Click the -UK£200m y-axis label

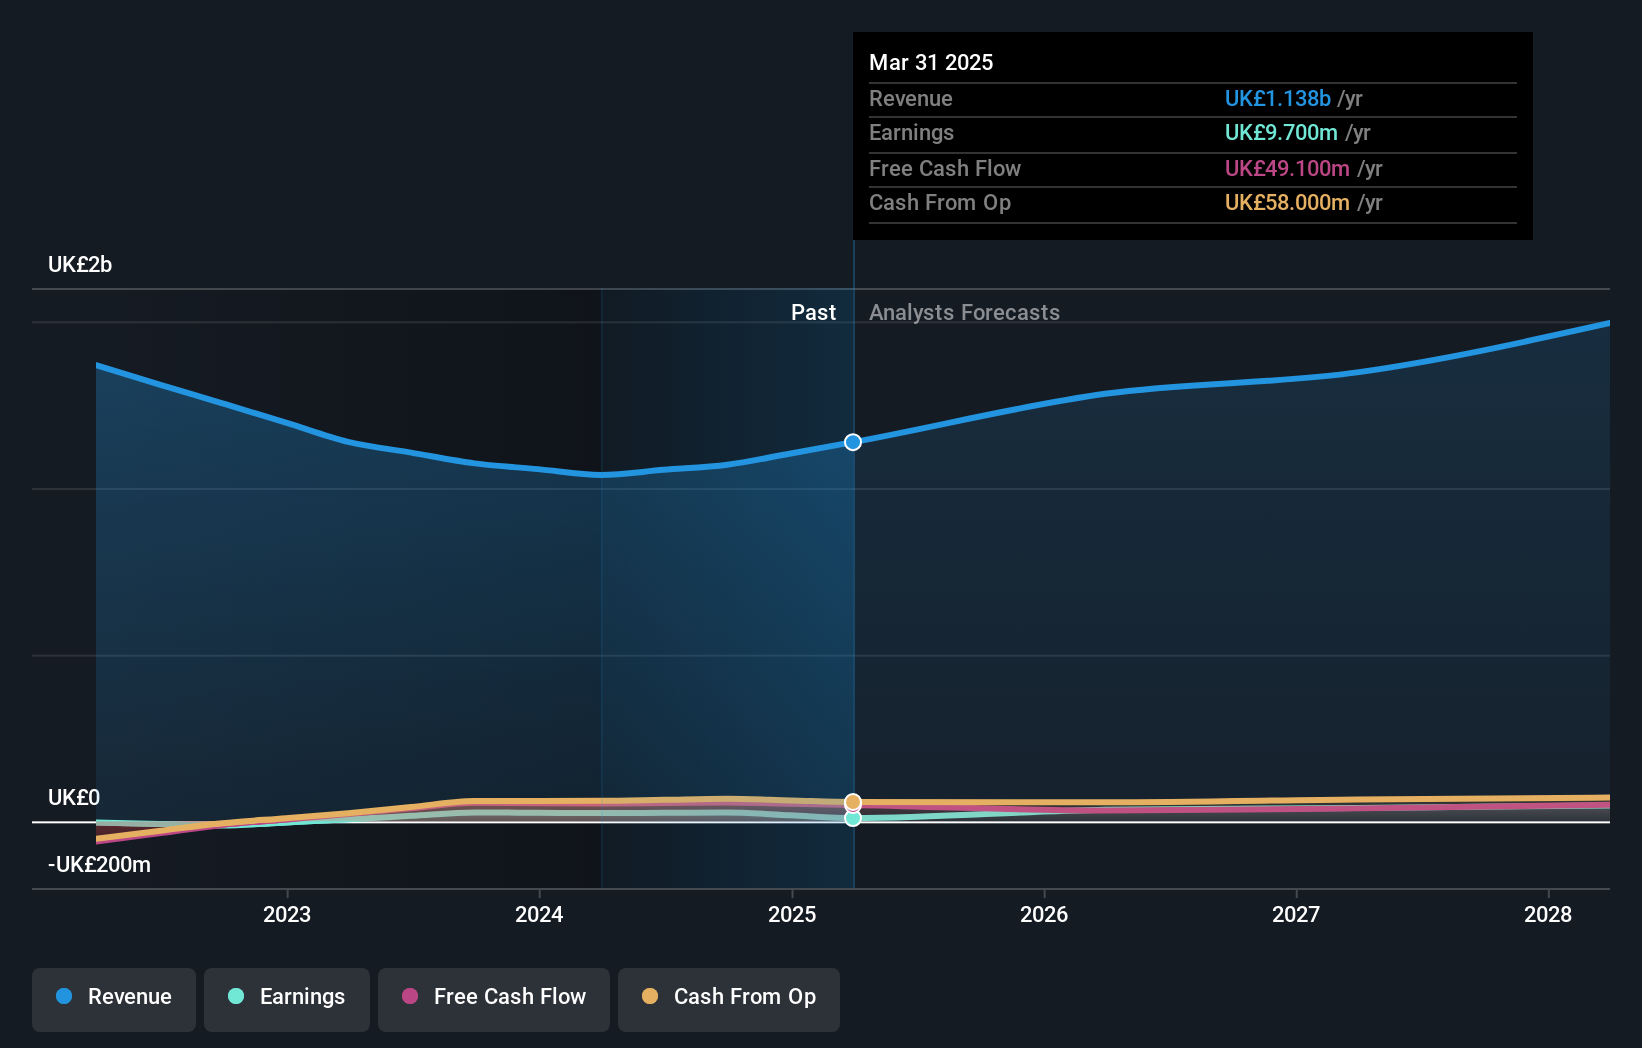click(x=99, y=865)
